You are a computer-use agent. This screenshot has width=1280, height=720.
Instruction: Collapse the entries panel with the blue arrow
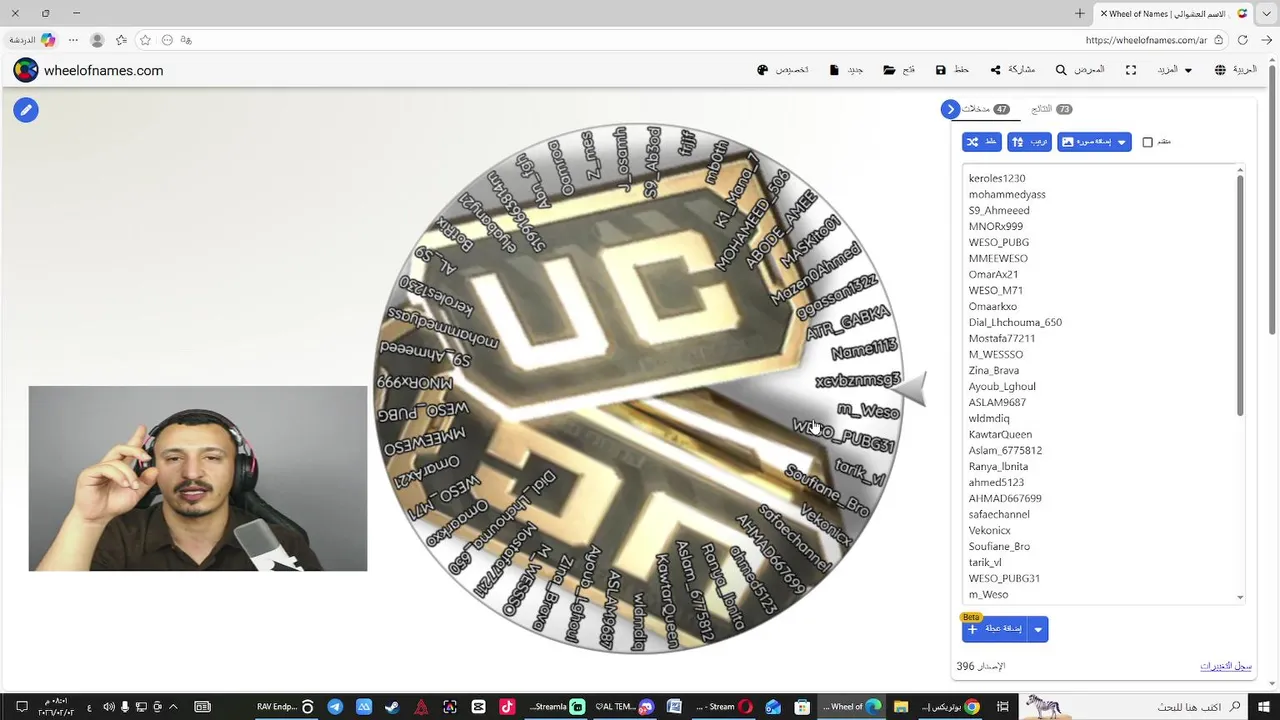(950, 109)
